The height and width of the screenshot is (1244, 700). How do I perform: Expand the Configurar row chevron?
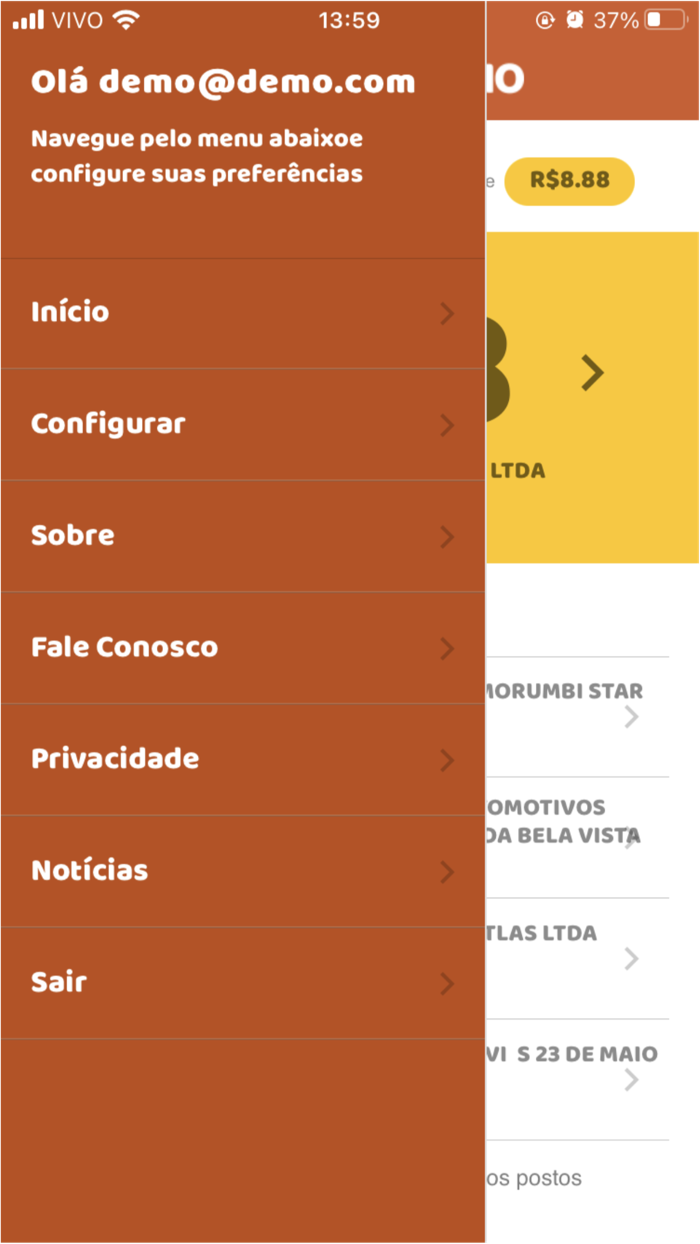447,425
